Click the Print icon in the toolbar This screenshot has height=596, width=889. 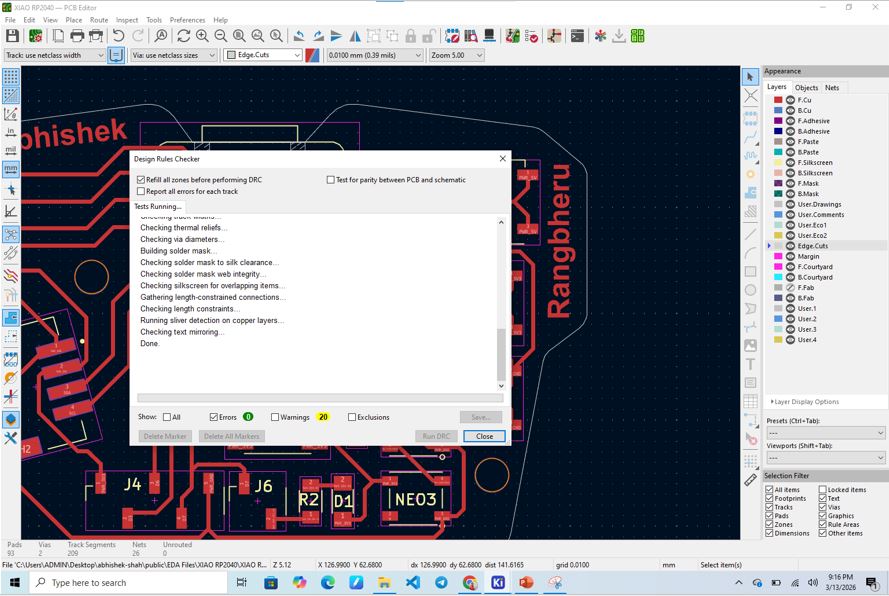pyautogui.click(x=77, y=36)
